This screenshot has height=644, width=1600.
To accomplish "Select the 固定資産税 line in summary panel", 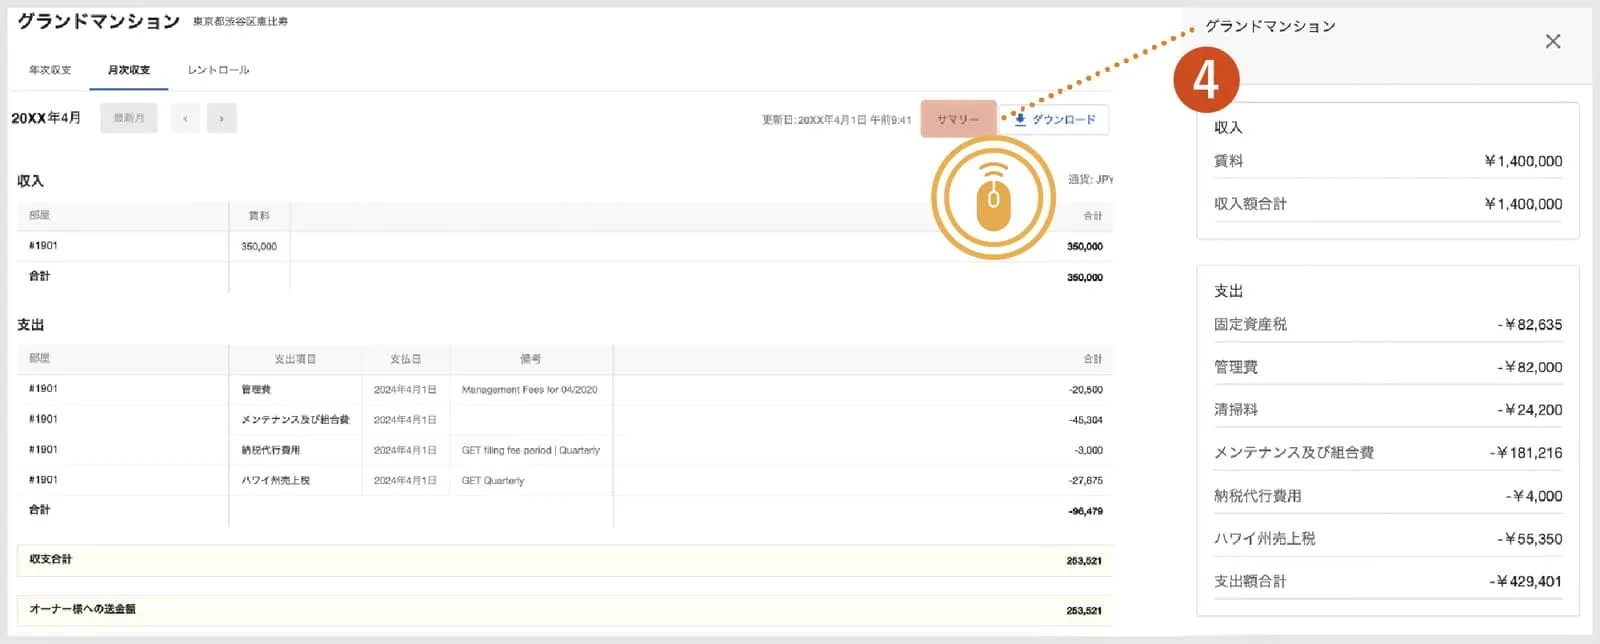I will (x=1388, y=324).
